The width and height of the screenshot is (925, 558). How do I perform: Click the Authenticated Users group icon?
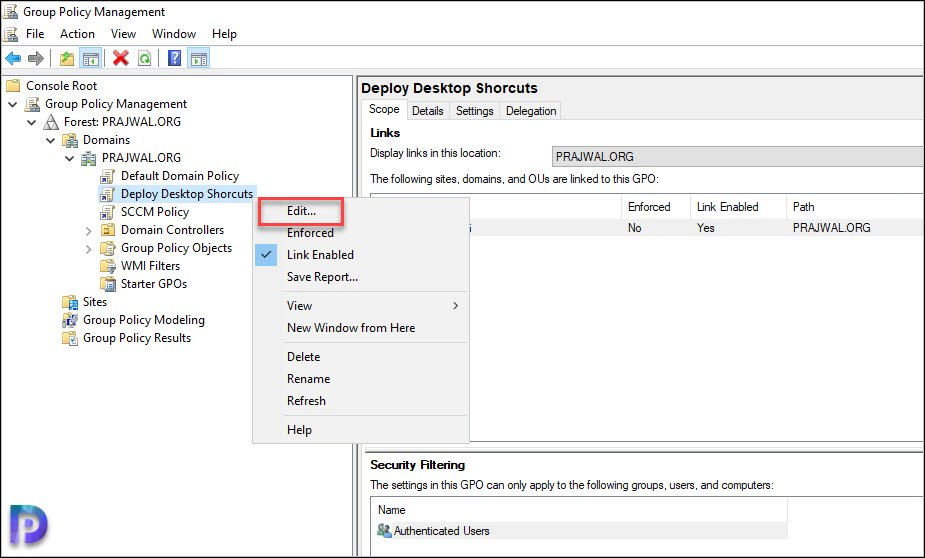tap(384, 530)
